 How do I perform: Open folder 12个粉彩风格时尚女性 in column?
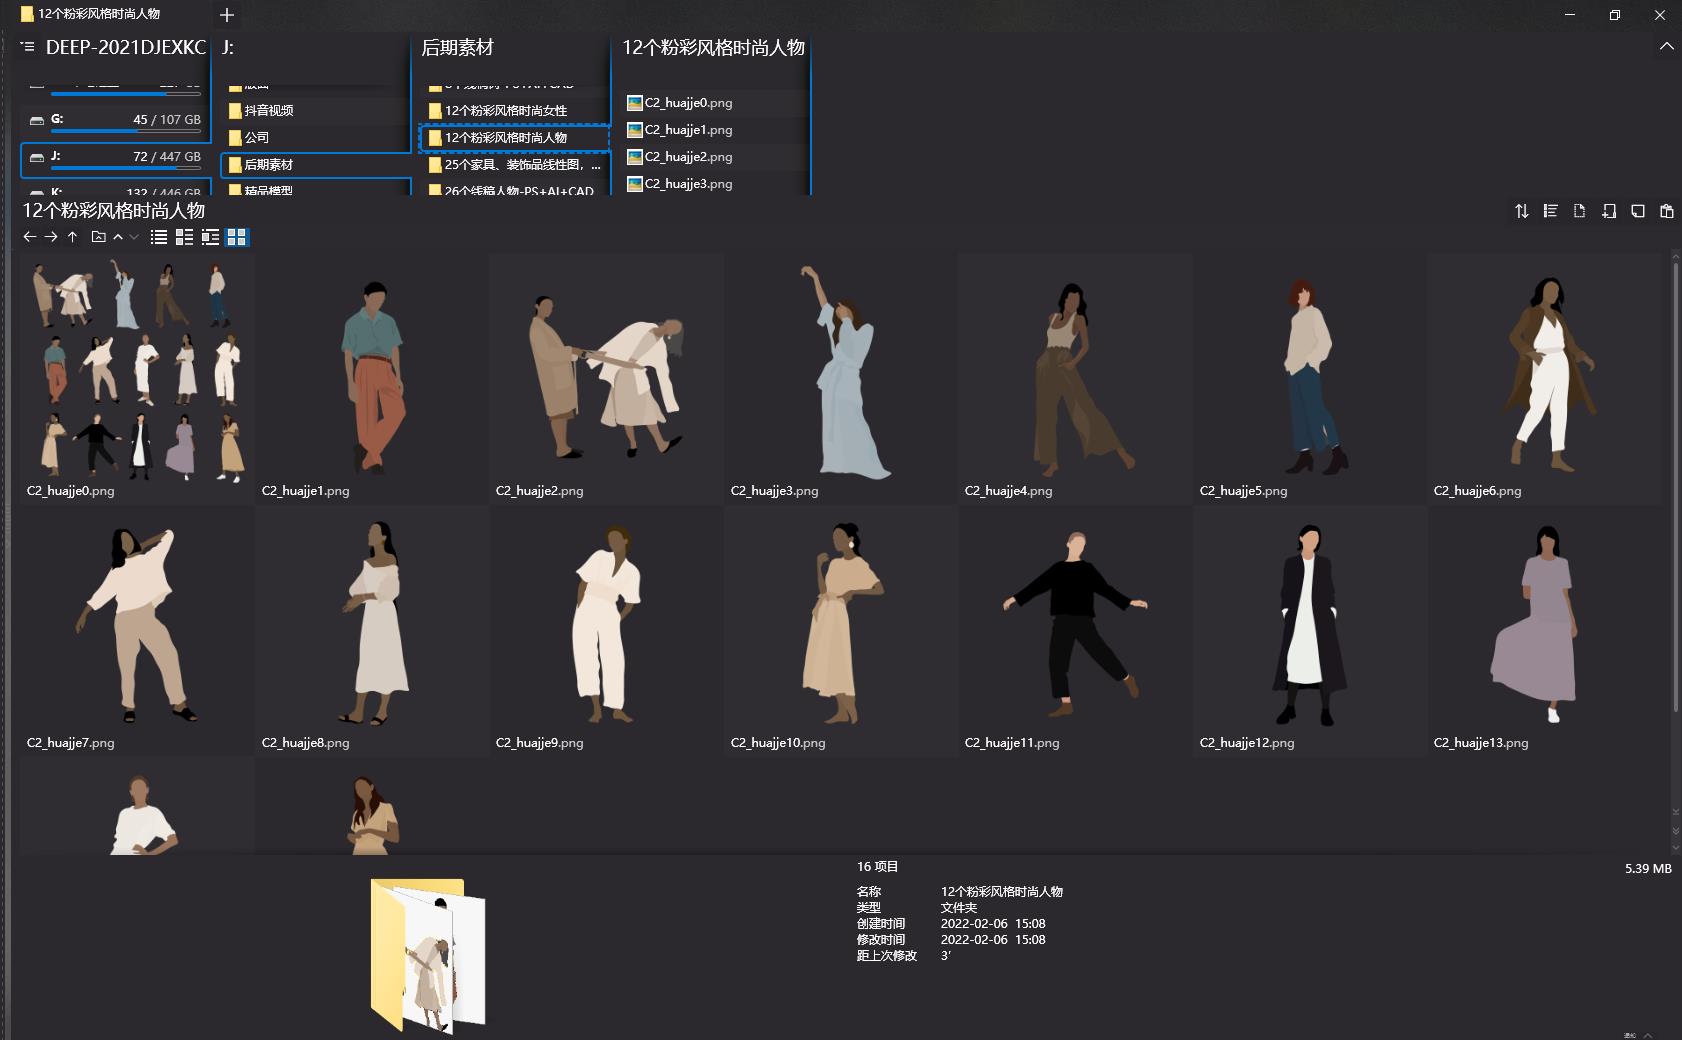coord(505,111)
